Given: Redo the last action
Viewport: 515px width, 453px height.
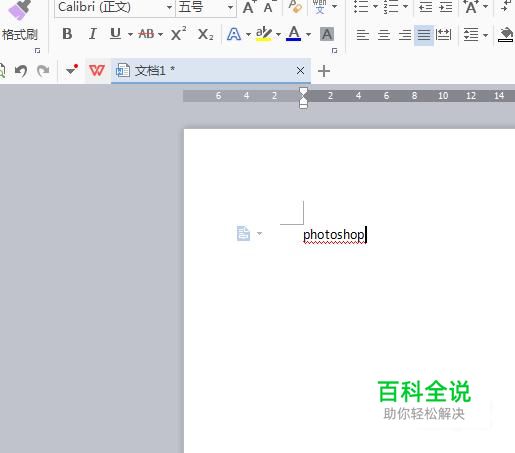Looking at the screenshot, I should click(43, 71).
